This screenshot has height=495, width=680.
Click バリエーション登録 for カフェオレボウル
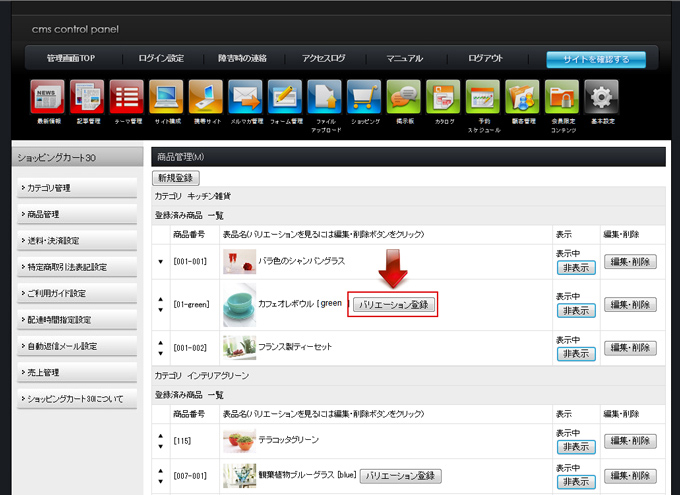click(395, 304)
